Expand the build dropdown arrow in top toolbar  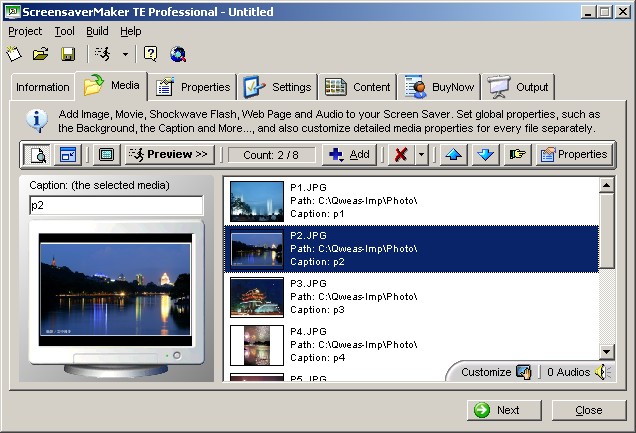tap(125, 54)
